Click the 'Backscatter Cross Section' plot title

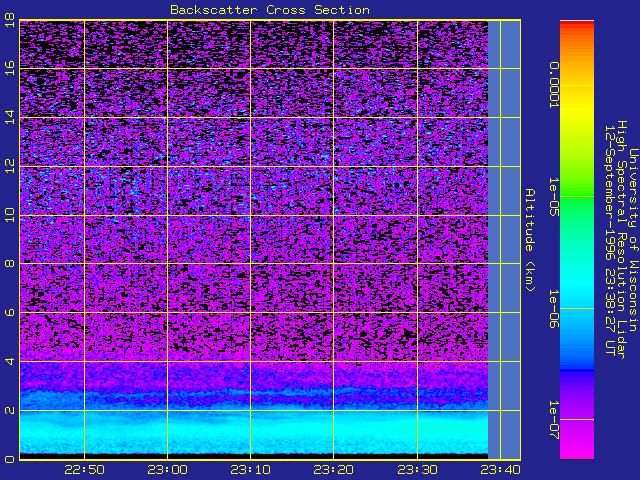(270, 10)
